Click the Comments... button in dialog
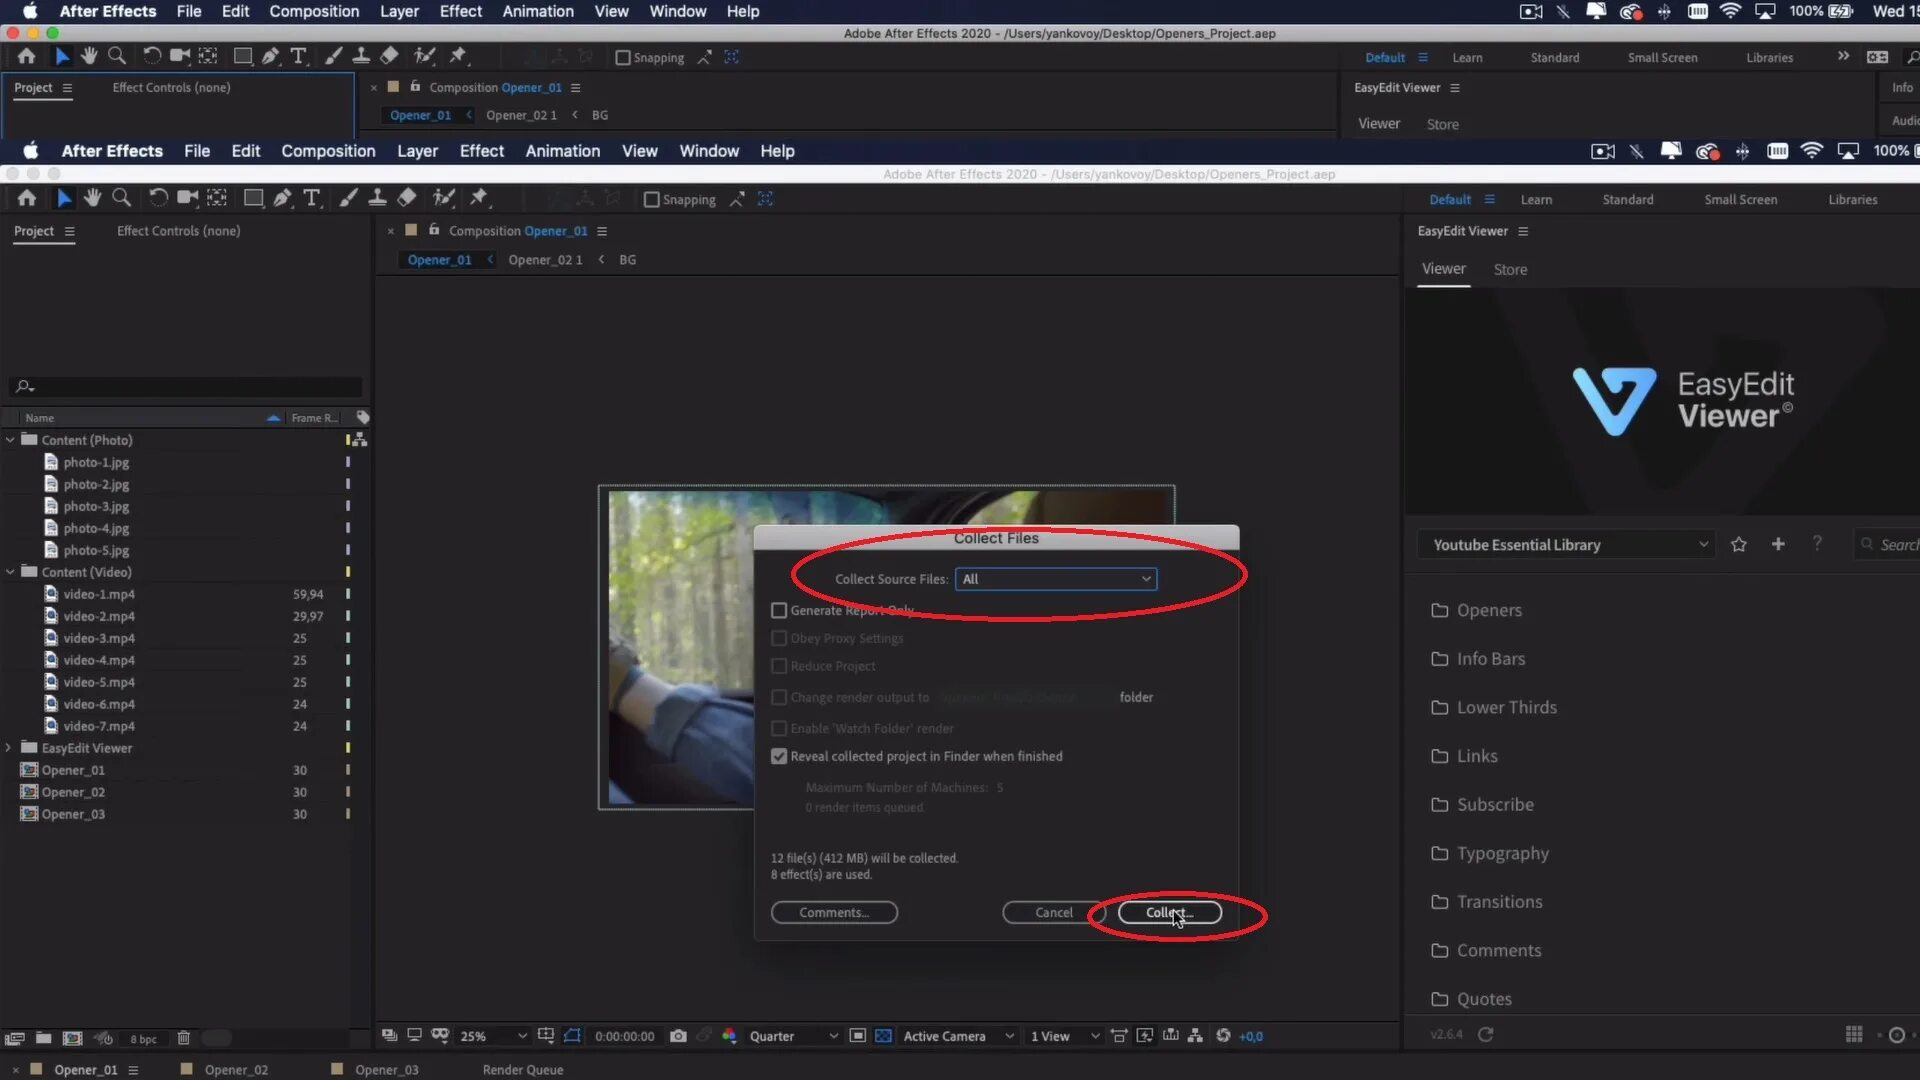 [833, 912]
